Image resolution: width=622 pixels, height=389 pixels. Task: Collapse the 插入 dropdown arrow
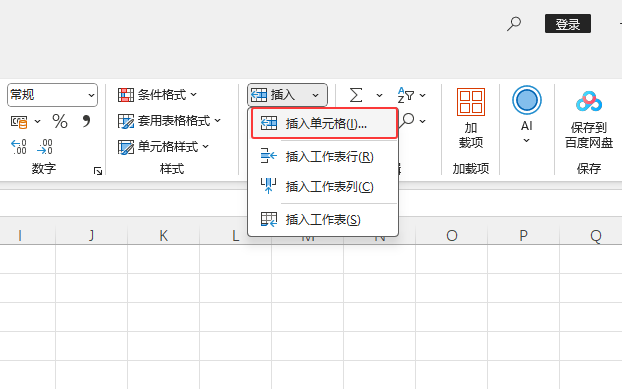[315, 96]
